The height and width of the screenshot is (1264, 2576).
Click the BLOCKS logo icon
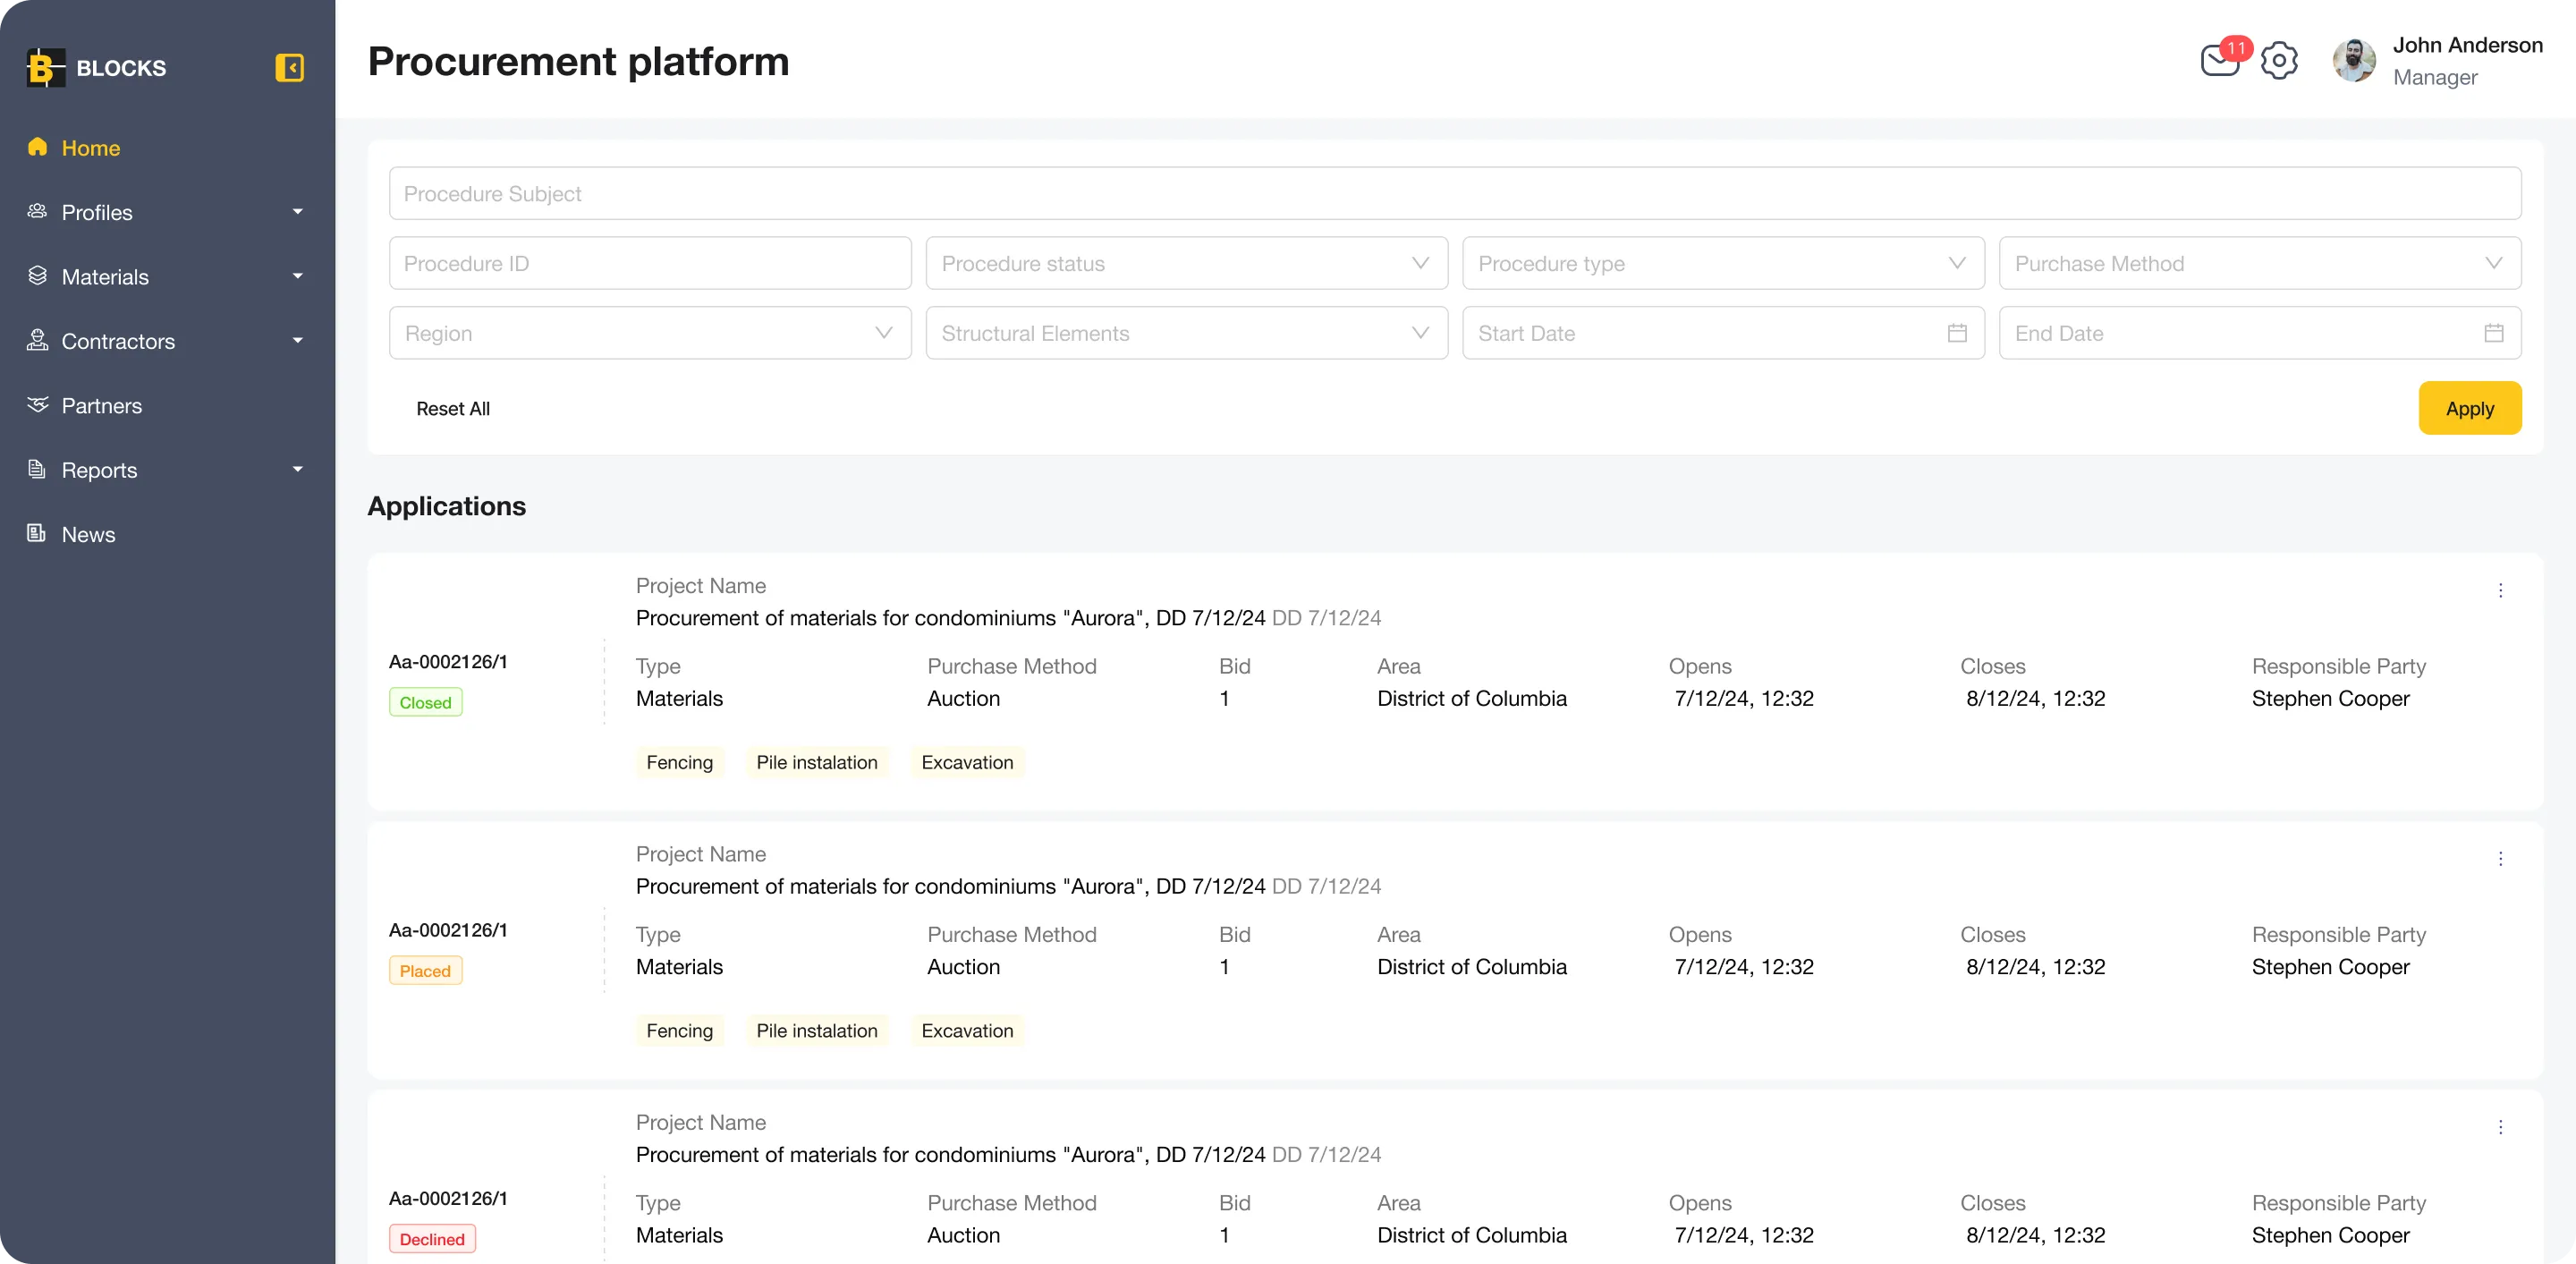45,68
